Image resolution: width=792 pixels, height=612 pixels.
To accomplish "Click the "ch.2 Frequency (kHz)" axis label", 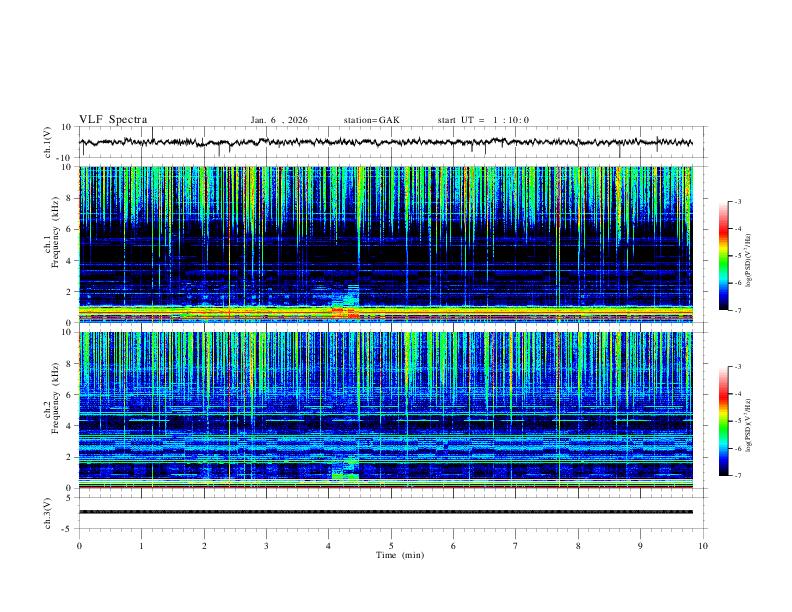I will 51,398.
